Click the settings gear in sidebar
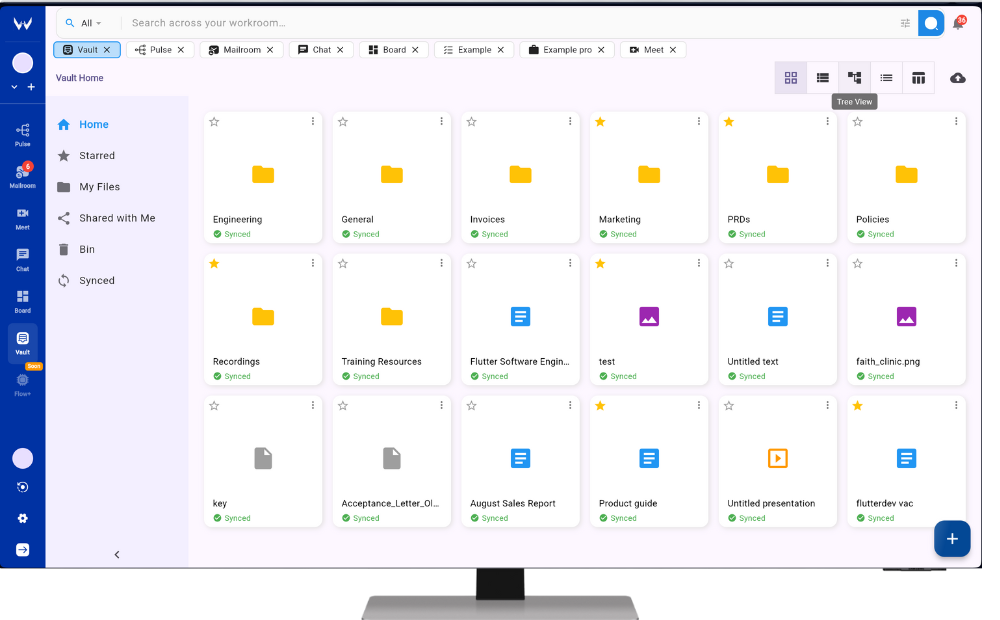 pos(22,518)
